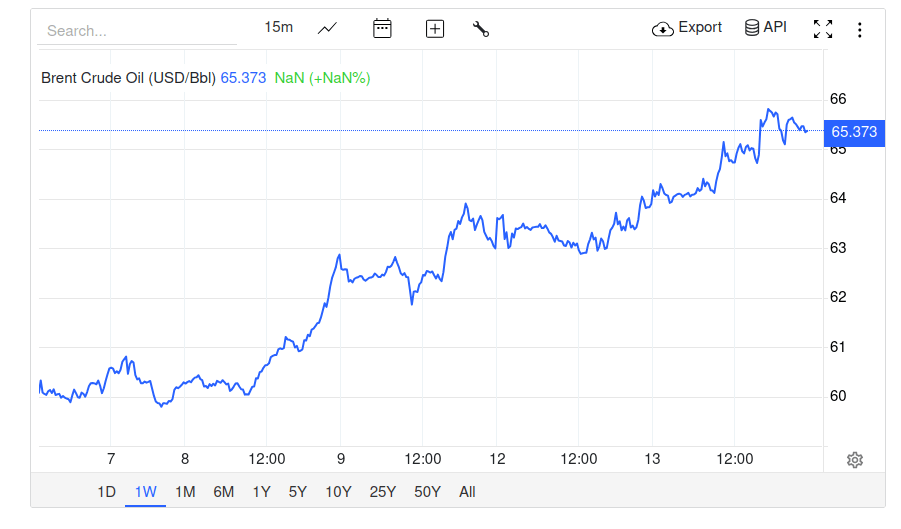Open the API database option
The height and width of the screenshot is (529, 901).
tap(766, 28)
